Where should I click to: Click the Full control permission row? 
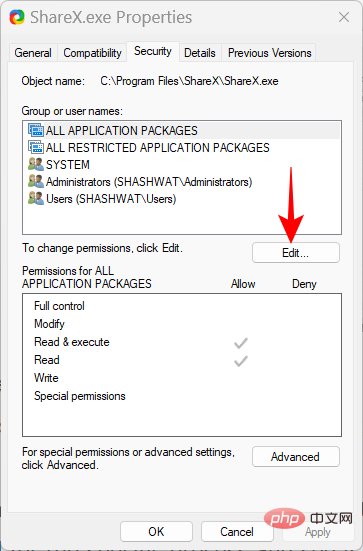coord(182,306)
